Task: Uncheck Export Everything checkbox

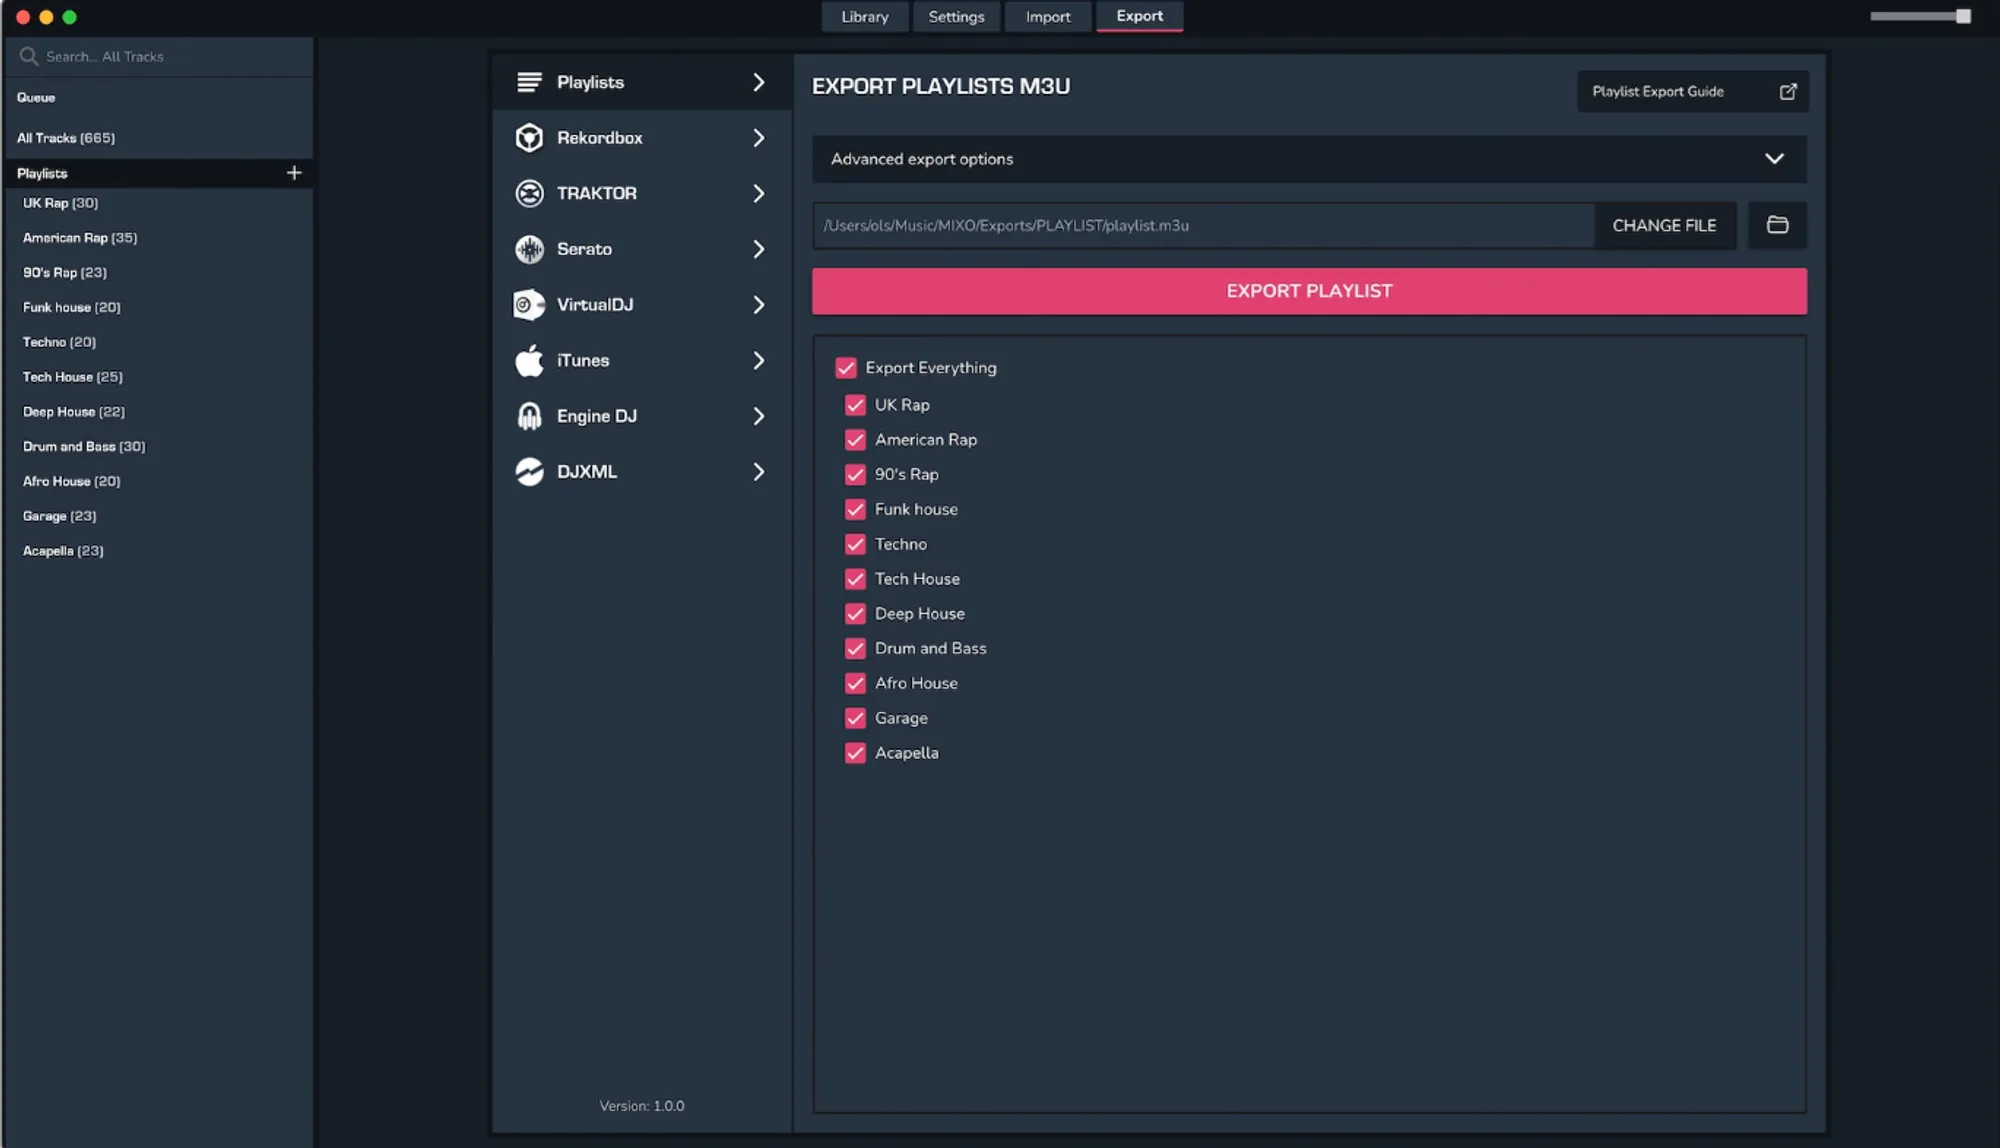Action: (846, 368)
